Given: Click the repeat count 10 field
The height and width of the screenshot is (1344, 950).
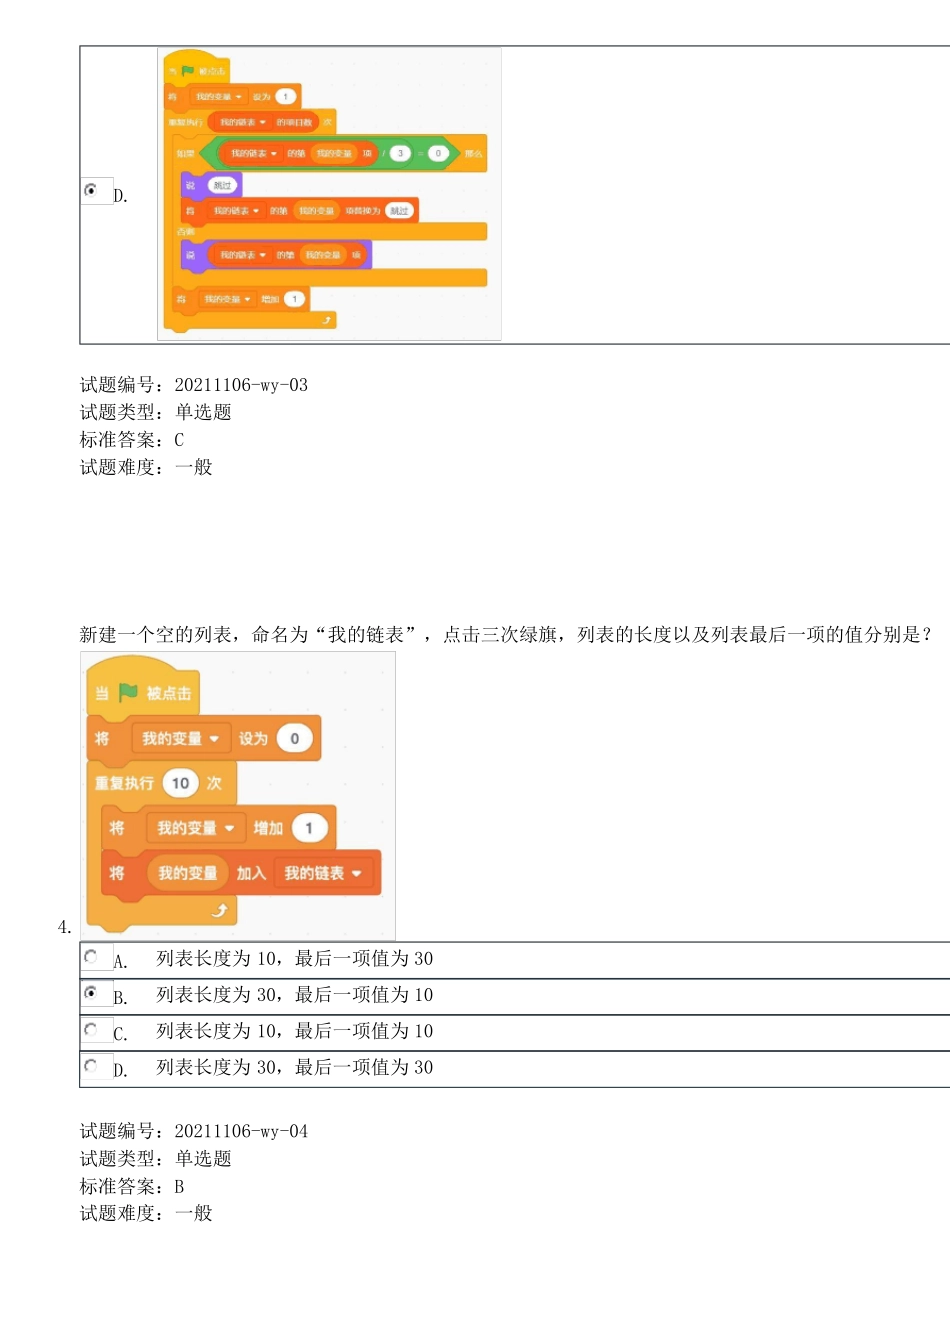Looking at the screenshot, I should click(180, 783).
